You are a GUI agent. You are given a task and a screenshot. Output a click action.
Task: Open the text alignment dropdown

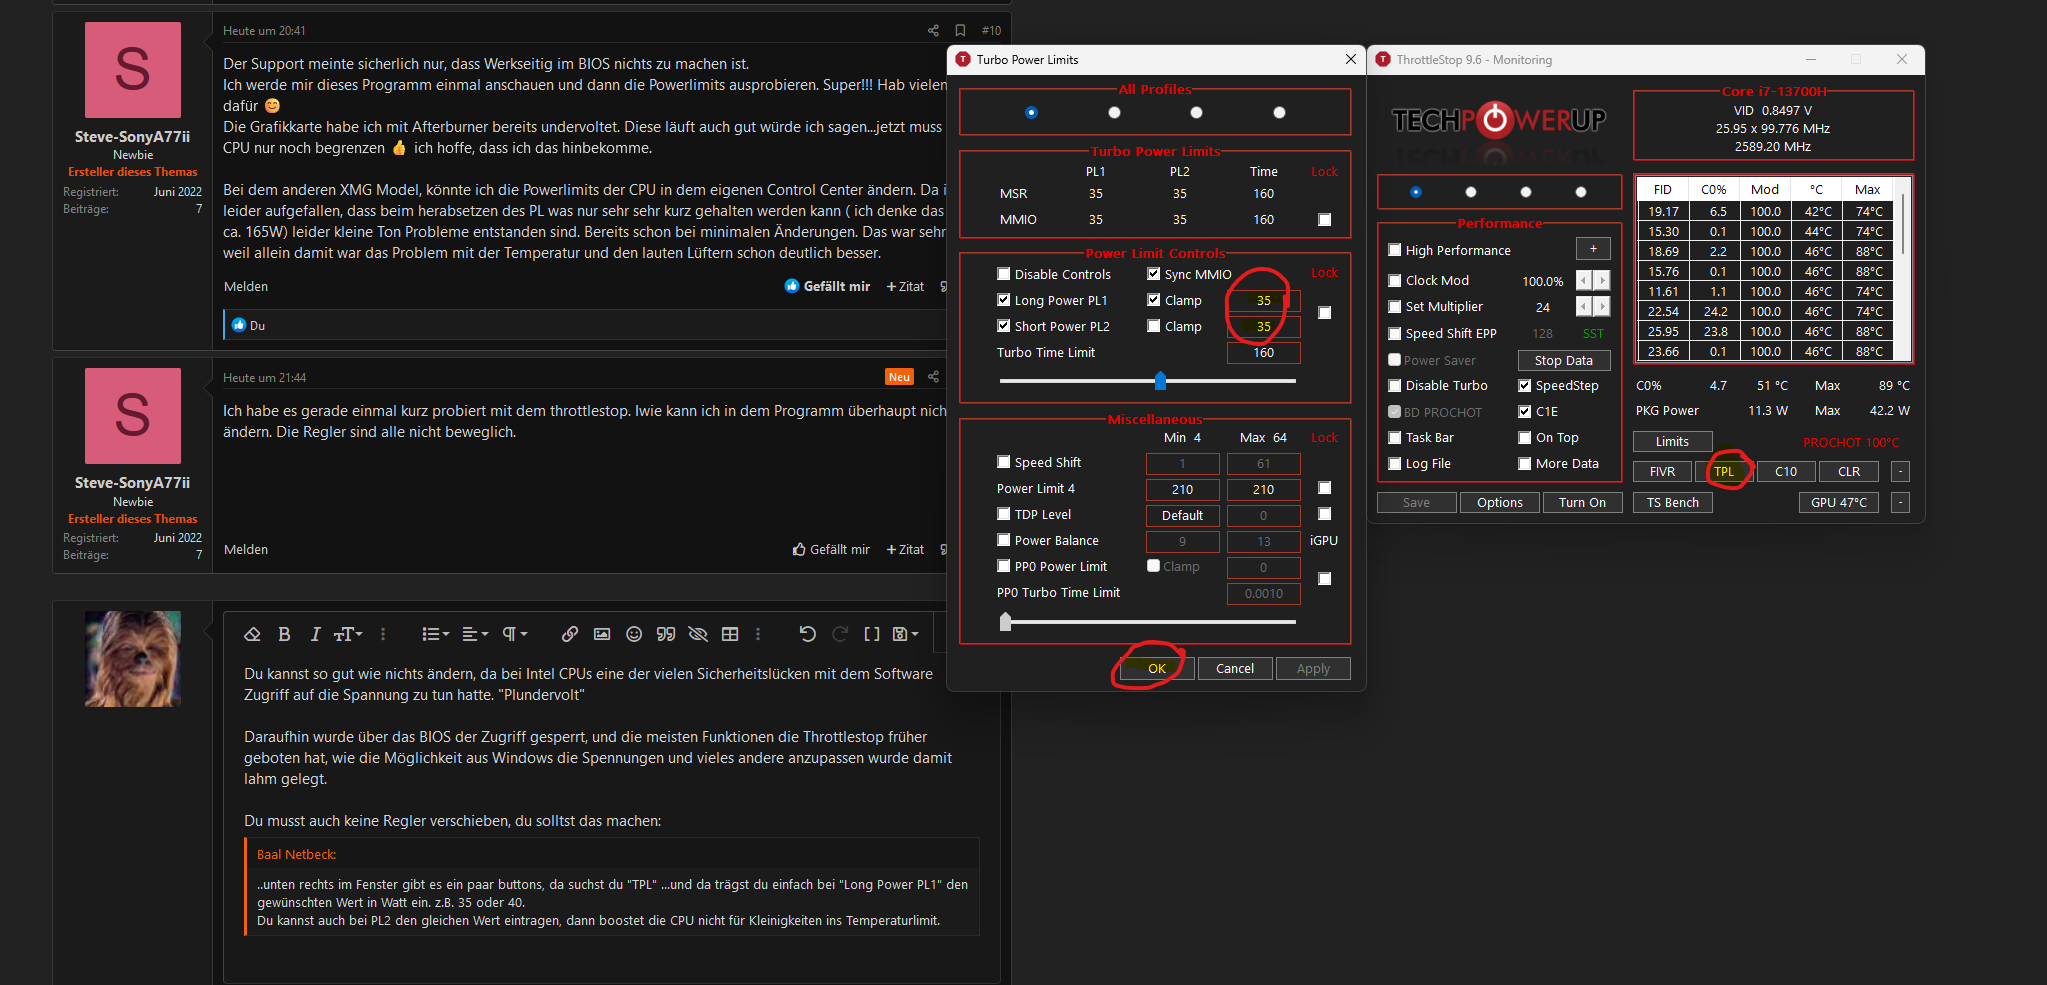[475, 634]
